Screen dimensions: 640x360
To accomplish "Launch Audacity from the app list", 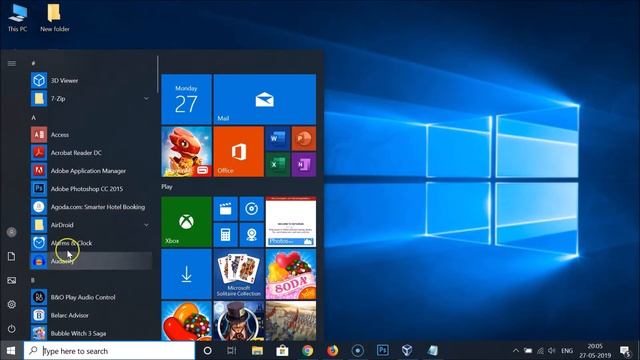I will coord(91,261).
